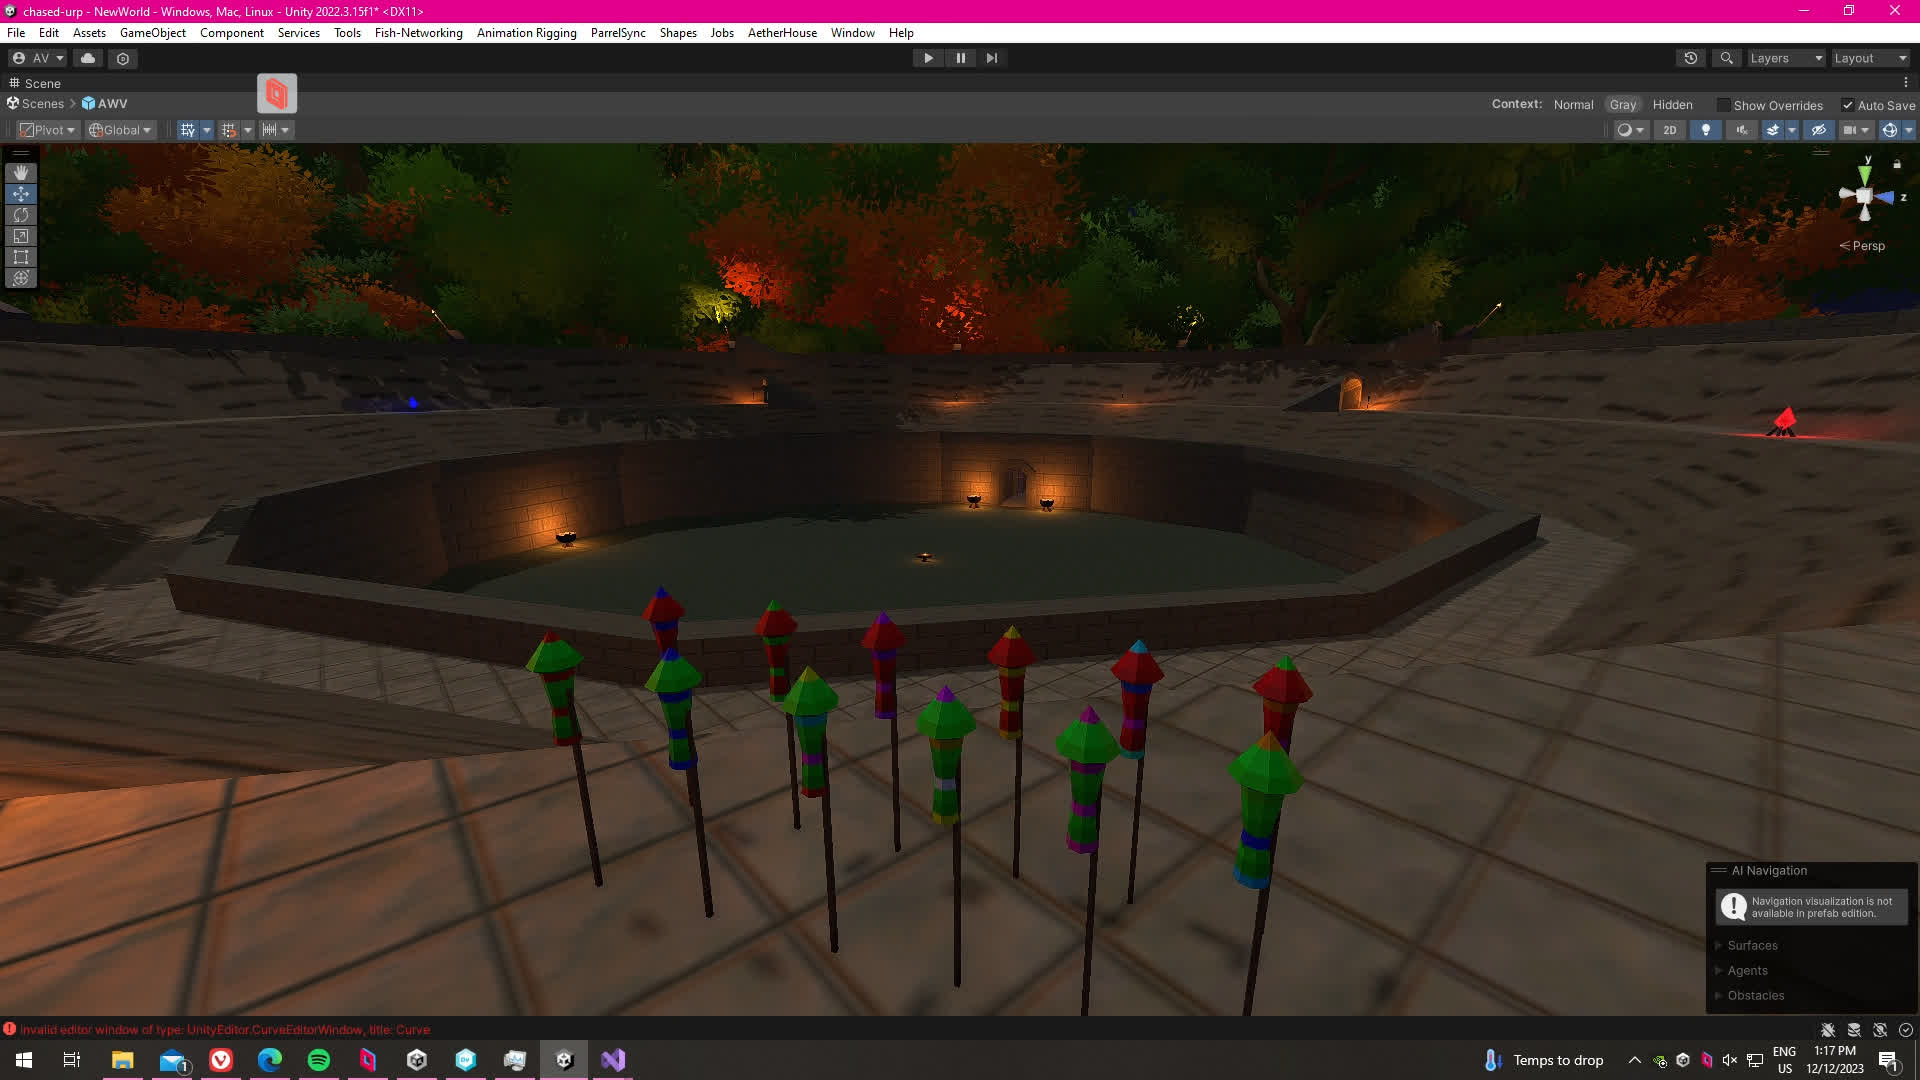This screenshot has height=1080, width=1920.
Task: Select the Scale tool
Action: tap(20, 236)
